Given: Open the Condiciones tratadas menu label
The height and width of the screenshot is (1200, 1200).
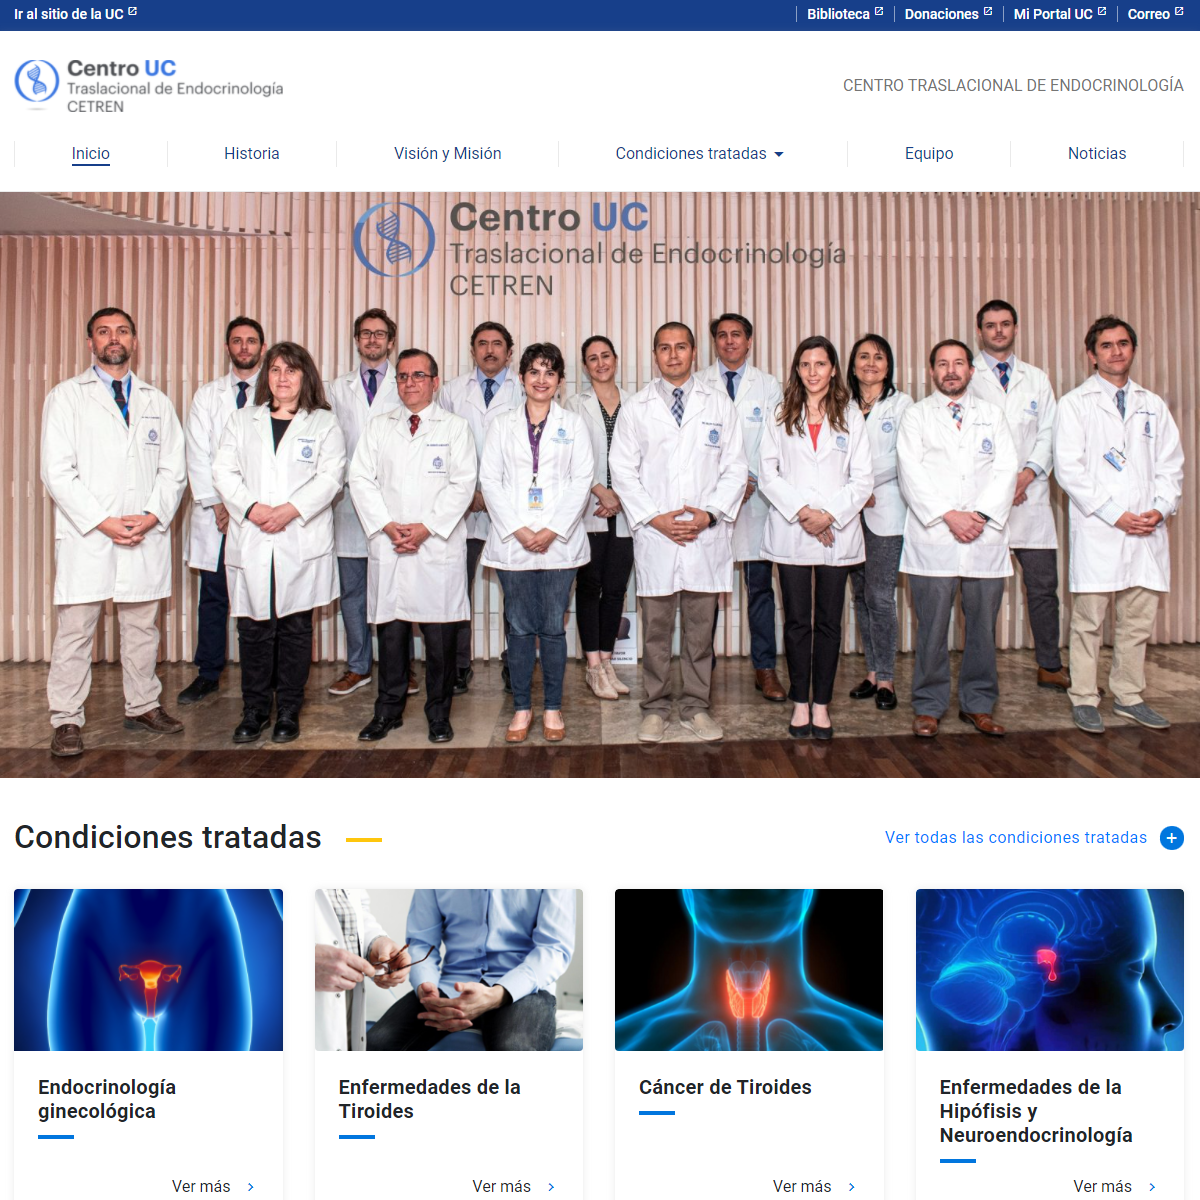Looking at the screenshot, I should point(691,153).
